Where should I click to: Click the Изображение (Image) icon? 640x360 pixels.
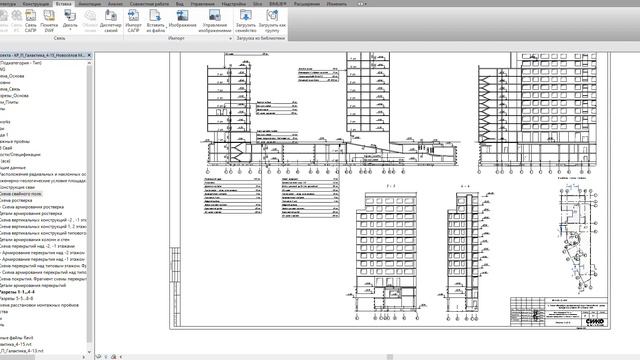click(182, 18)
